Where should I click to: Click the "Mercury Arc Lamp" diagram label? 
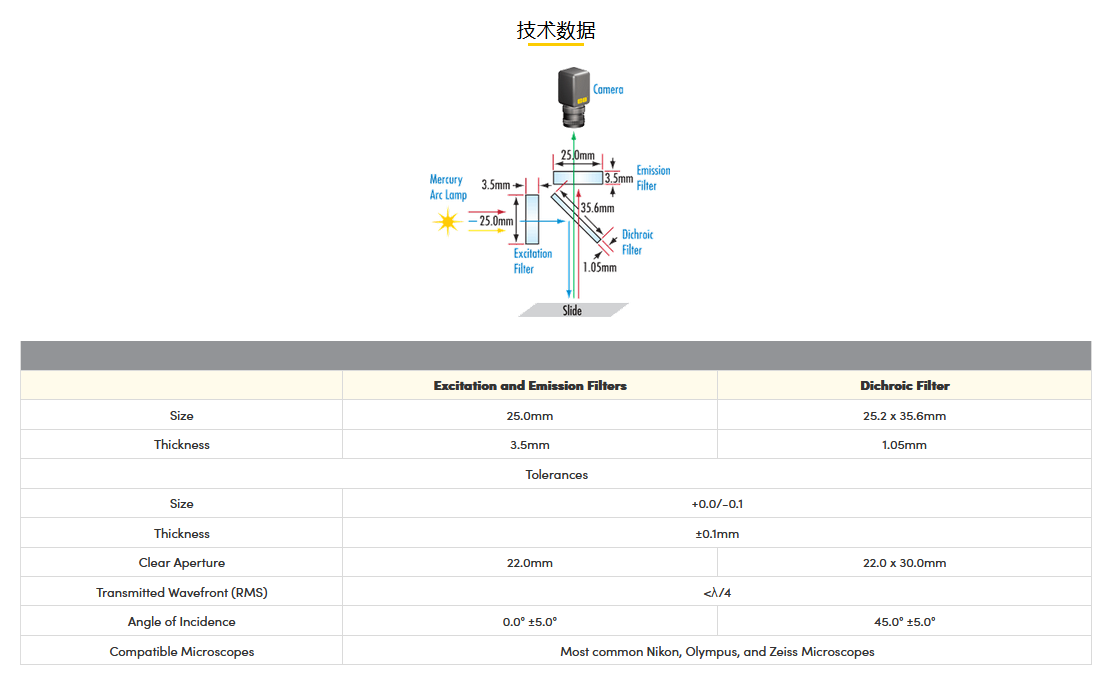(x=447, y=187)
